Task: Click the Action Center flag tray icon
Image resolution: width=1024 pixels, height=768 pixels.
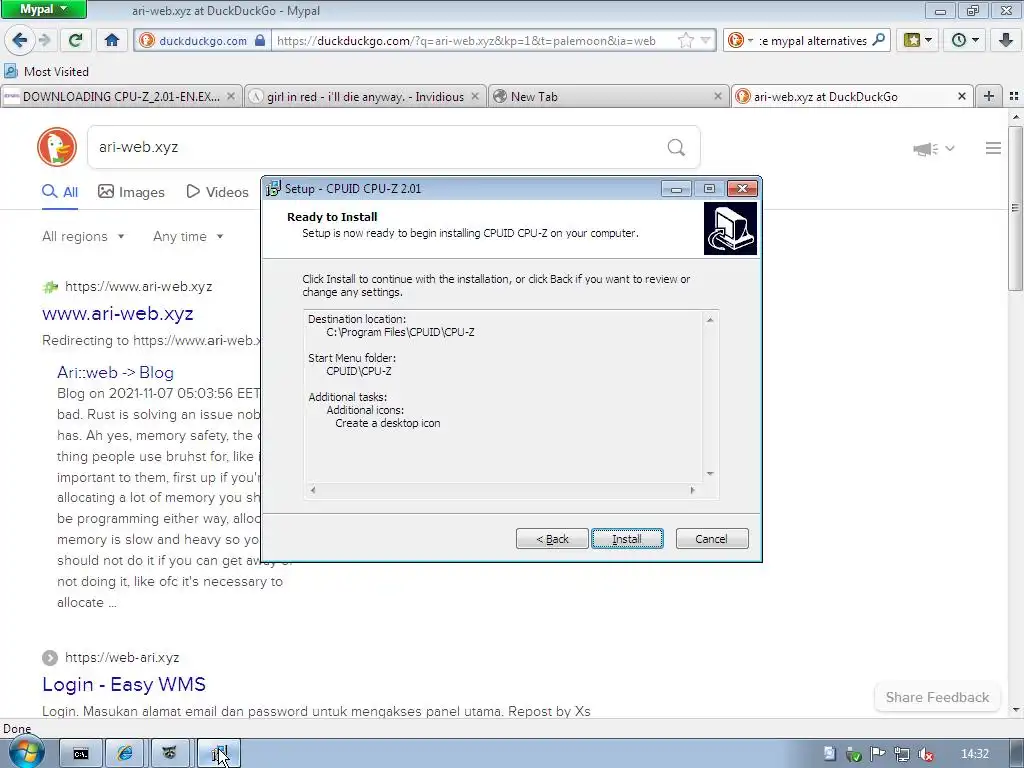Action: 877,754
